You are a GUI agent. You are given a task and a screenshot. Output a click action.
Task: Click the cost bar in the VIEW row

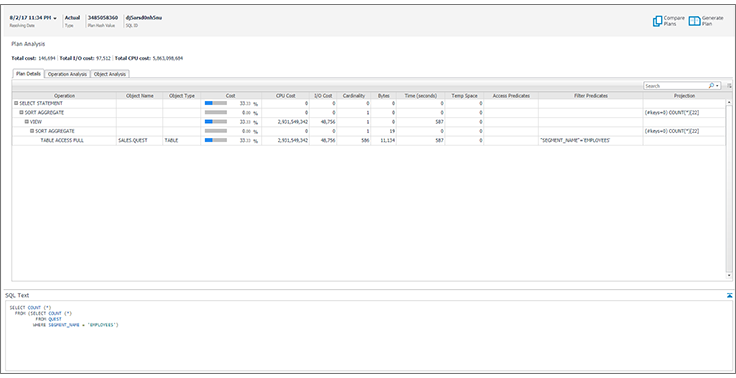coord(216,122)
